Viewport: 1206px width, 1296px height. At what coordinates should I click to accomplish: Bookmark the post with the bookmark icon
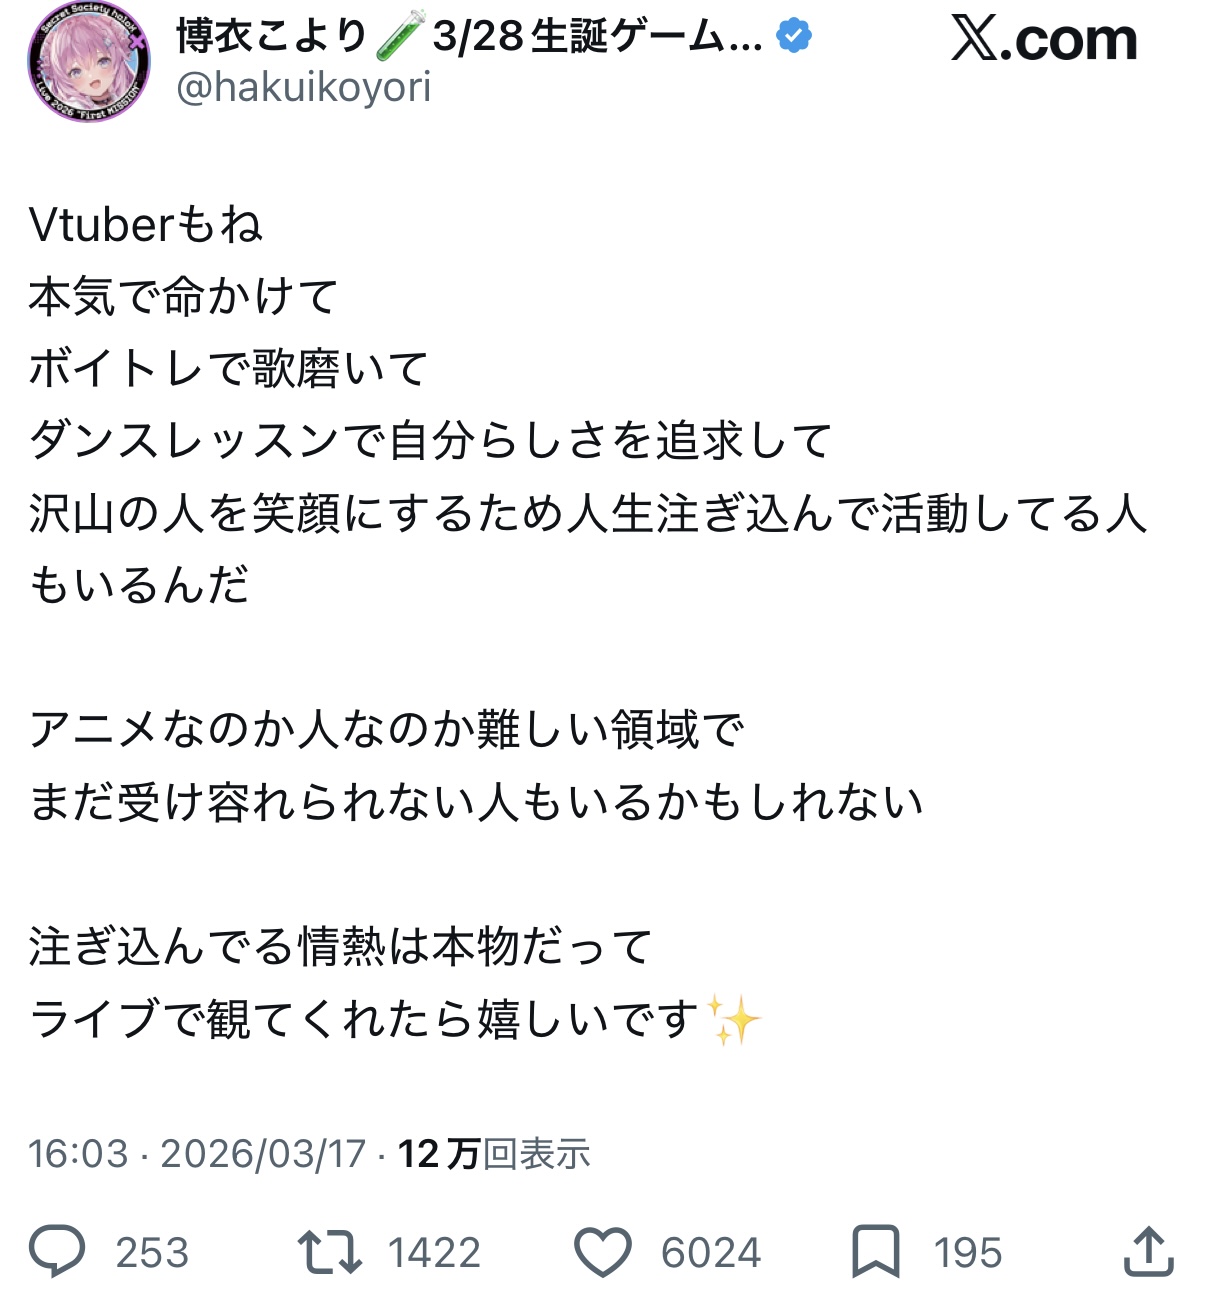tap(875, 1251)
